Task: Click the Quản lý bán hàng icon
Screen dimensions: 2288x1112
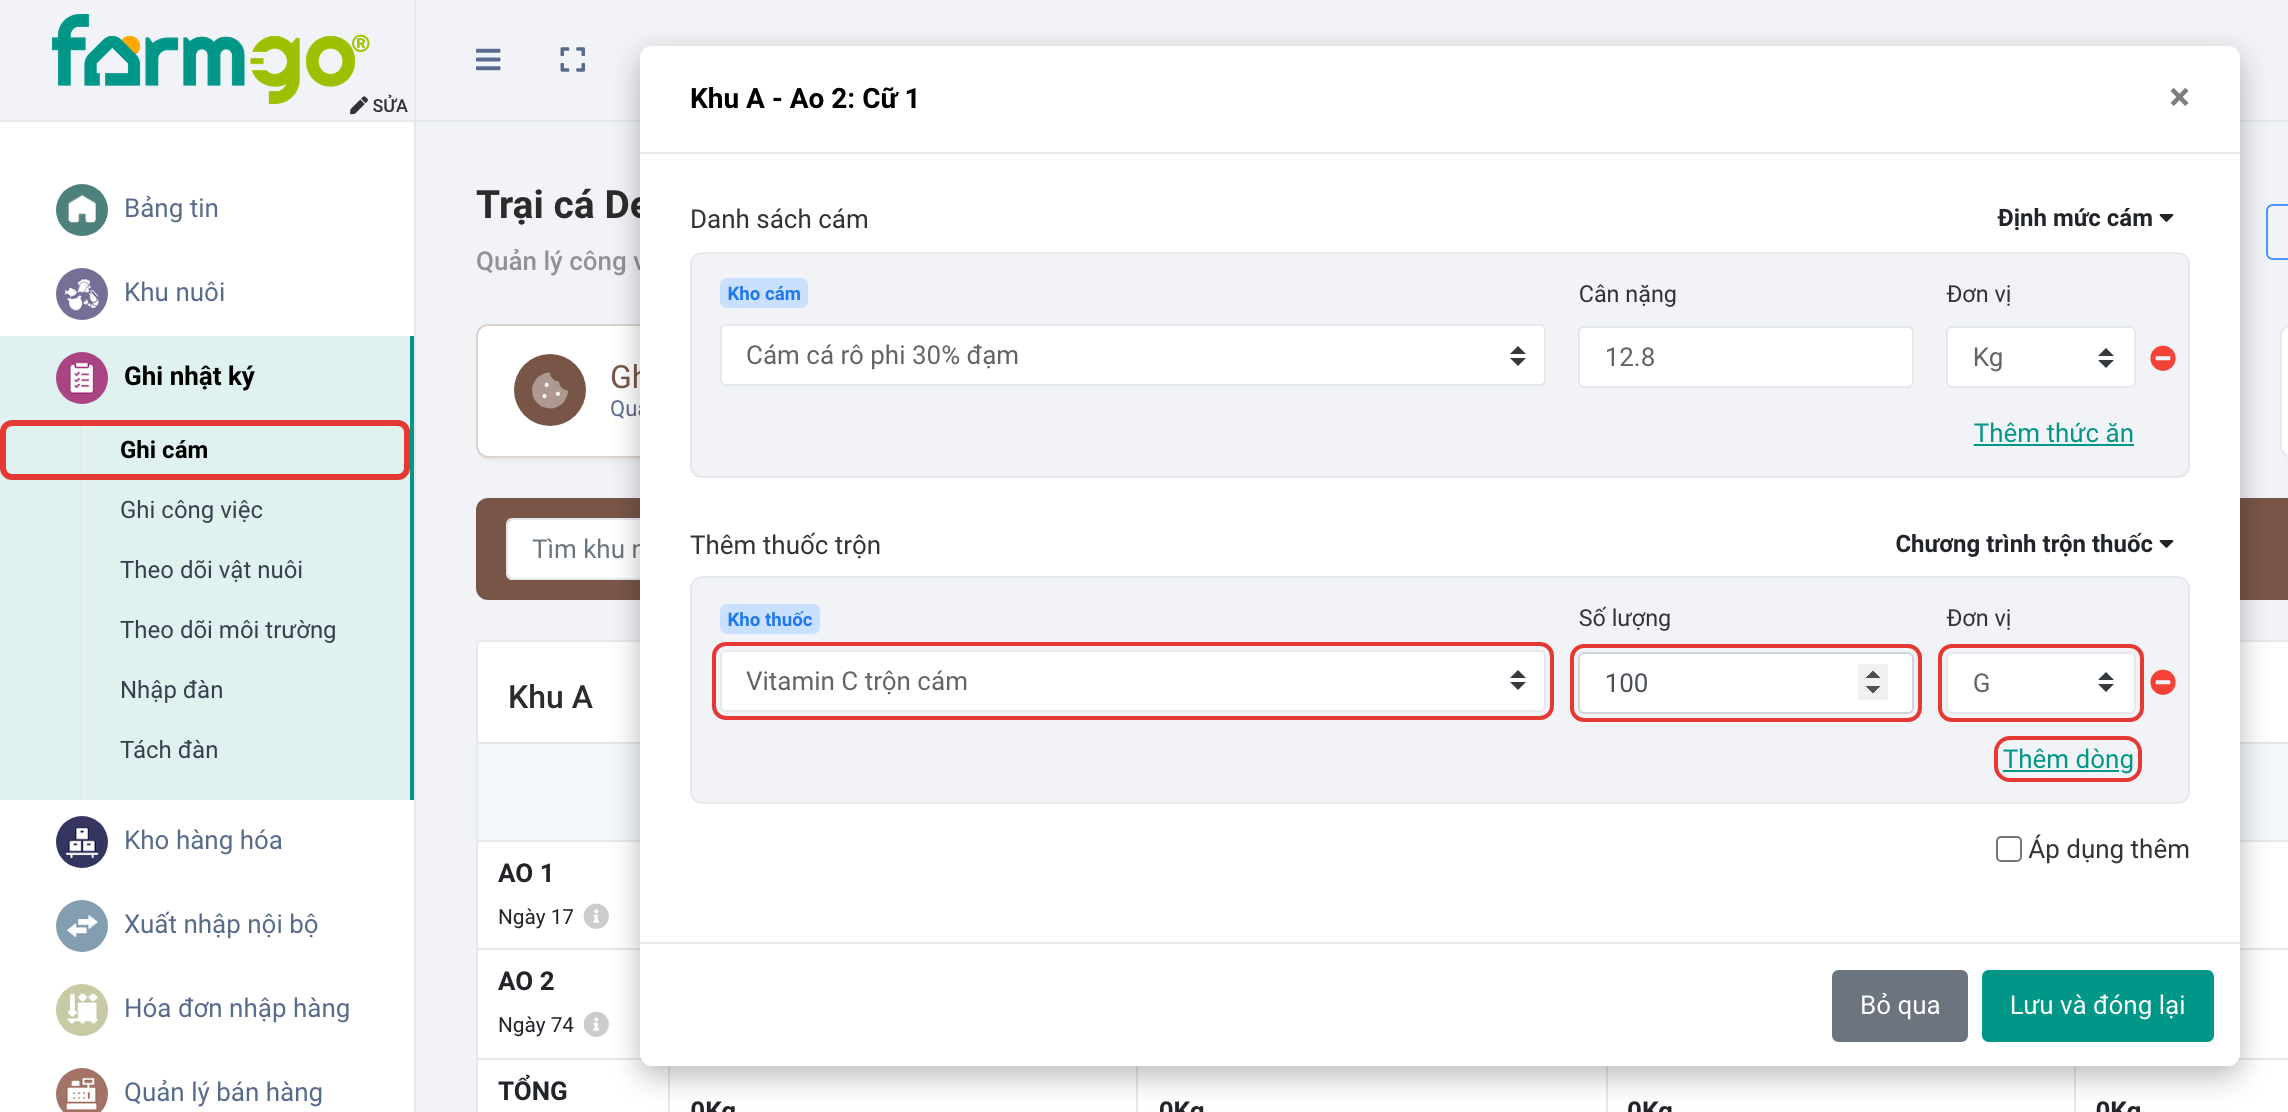Action: pos(82,1090)
